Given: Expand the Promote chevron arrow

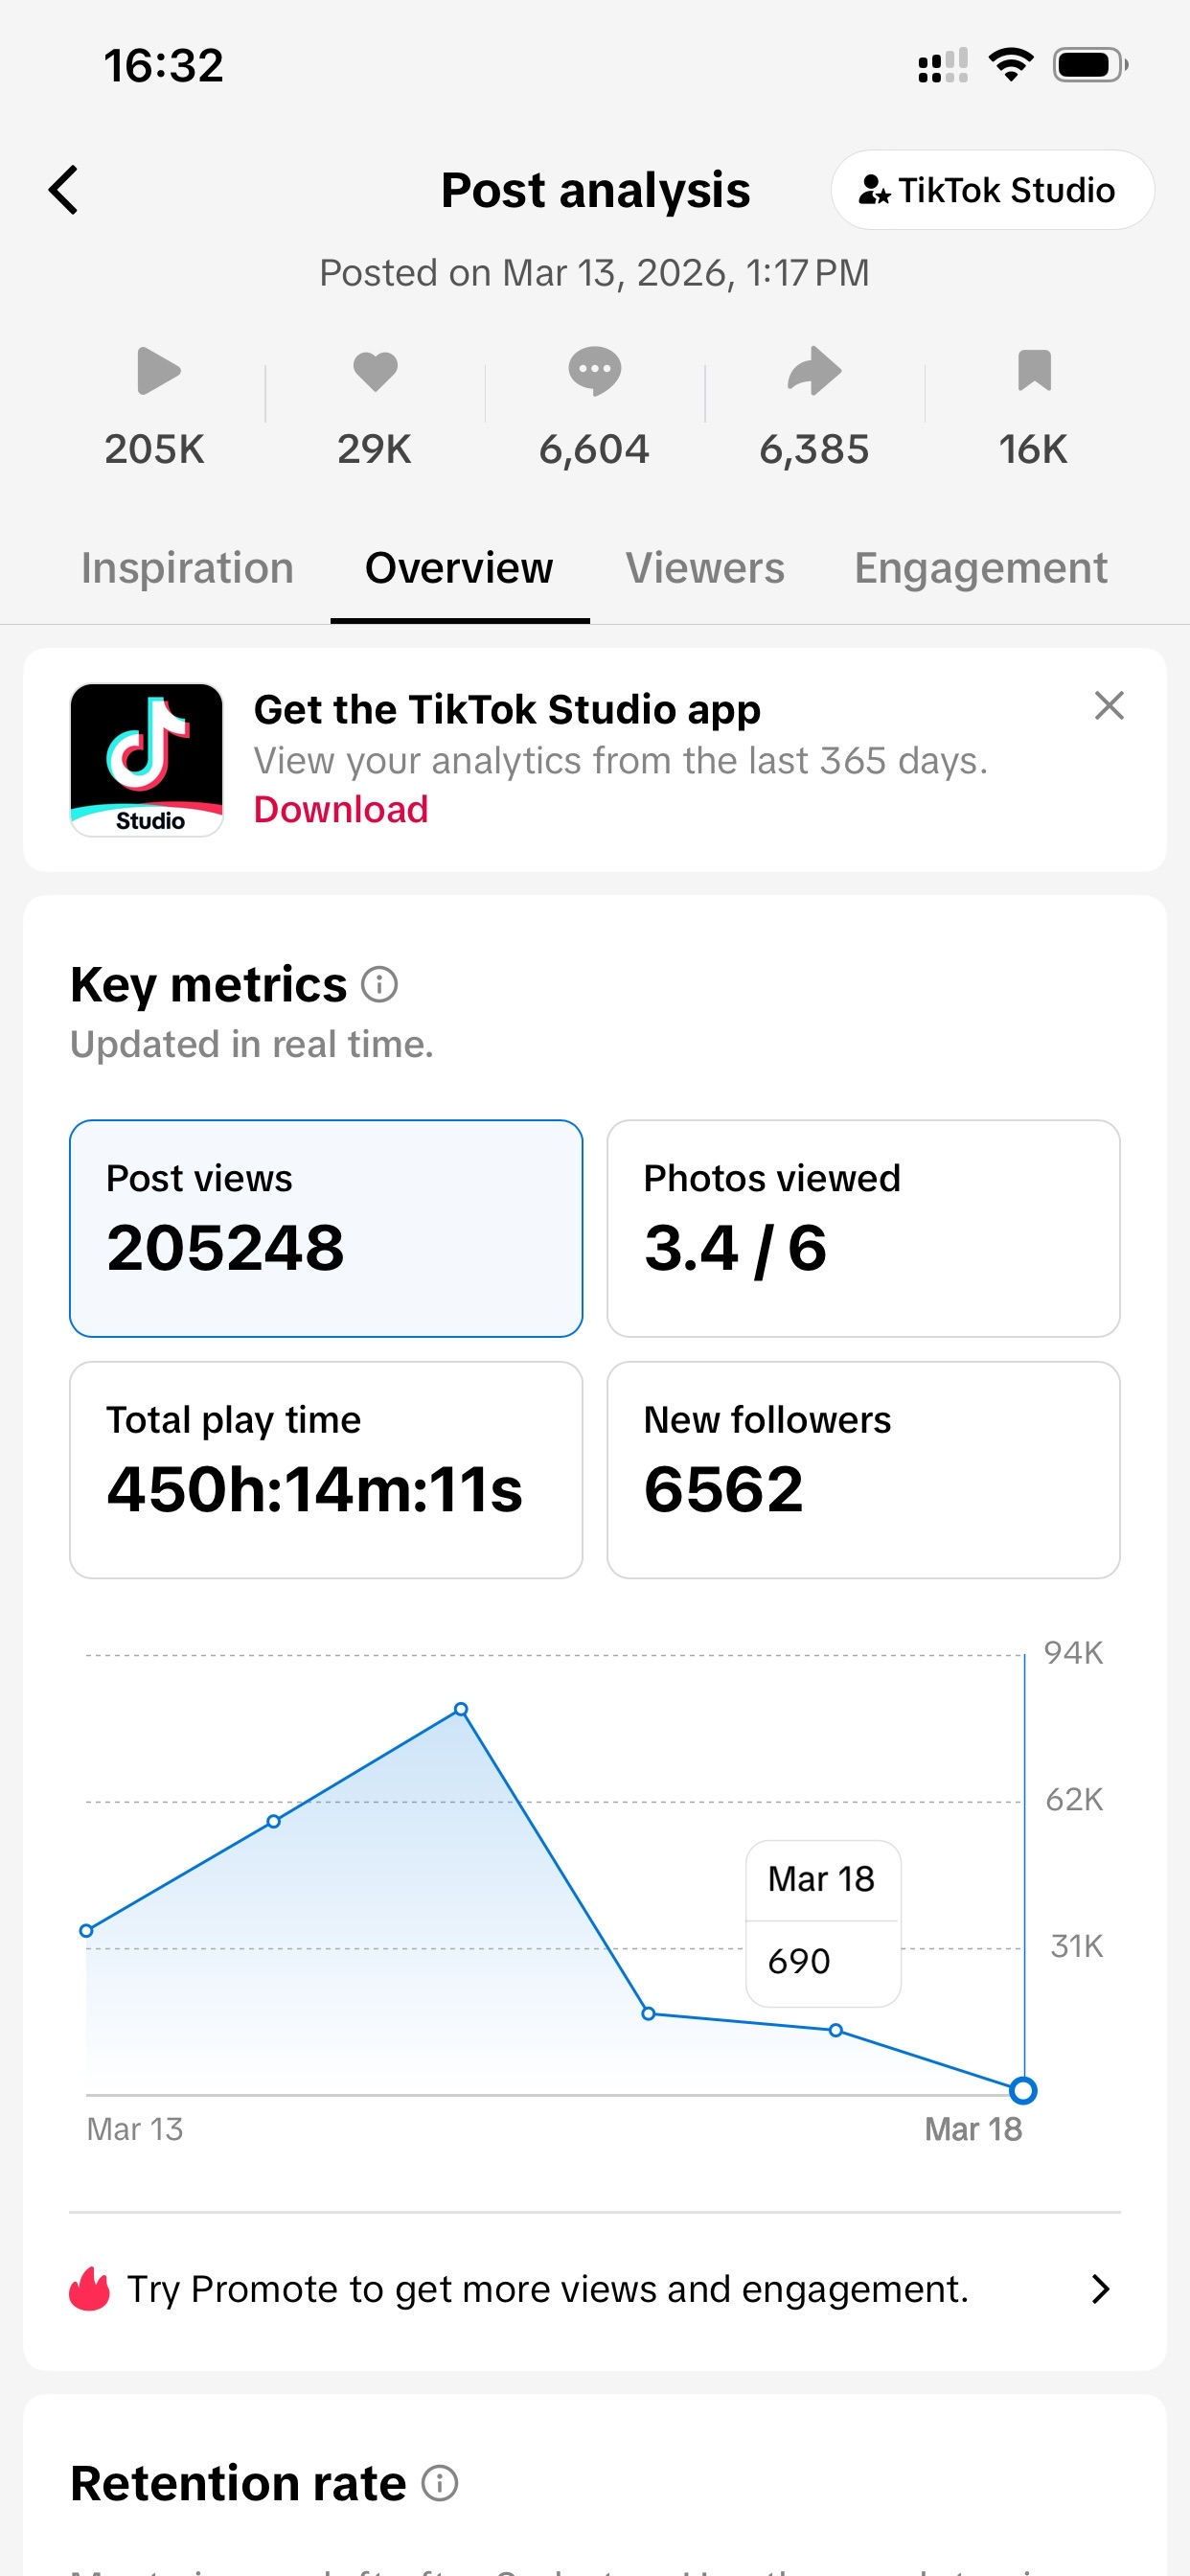Looking at the screenshot, I should (1101, 2289).
